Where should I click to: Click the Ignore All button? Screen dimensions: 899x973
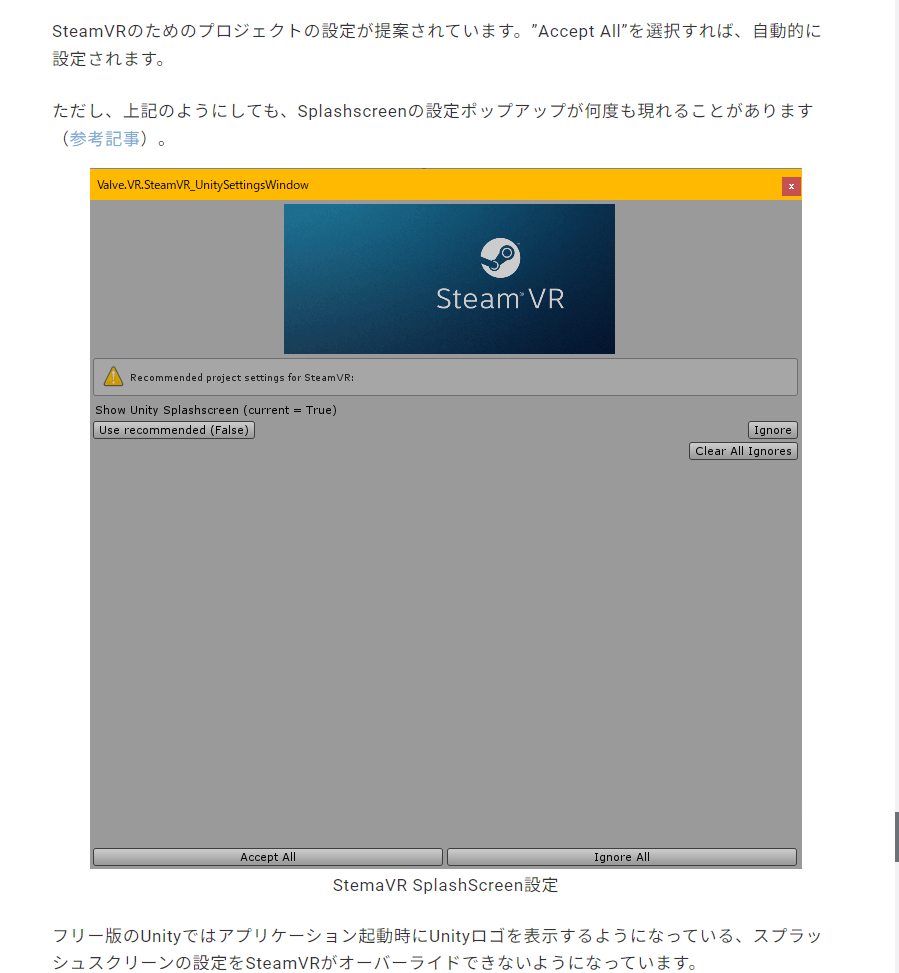[622, 857]
